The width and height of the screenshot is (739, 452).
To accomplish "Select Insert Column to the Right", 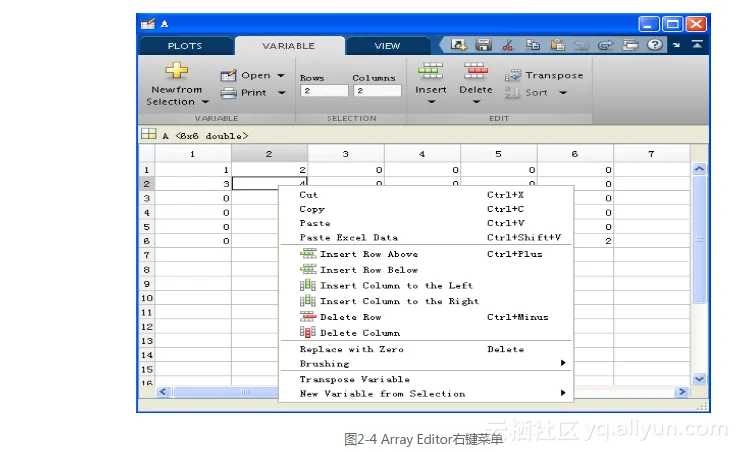I will coord(427,301).
